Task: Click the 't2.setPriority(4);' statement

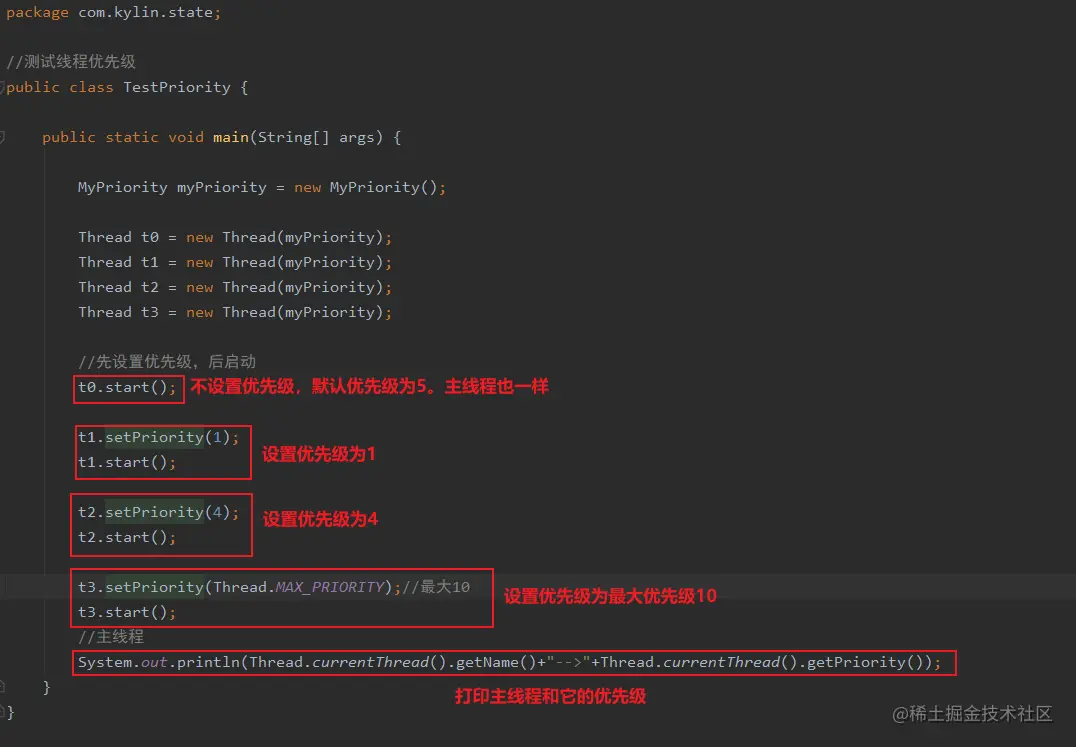Action: click(159, 512)
